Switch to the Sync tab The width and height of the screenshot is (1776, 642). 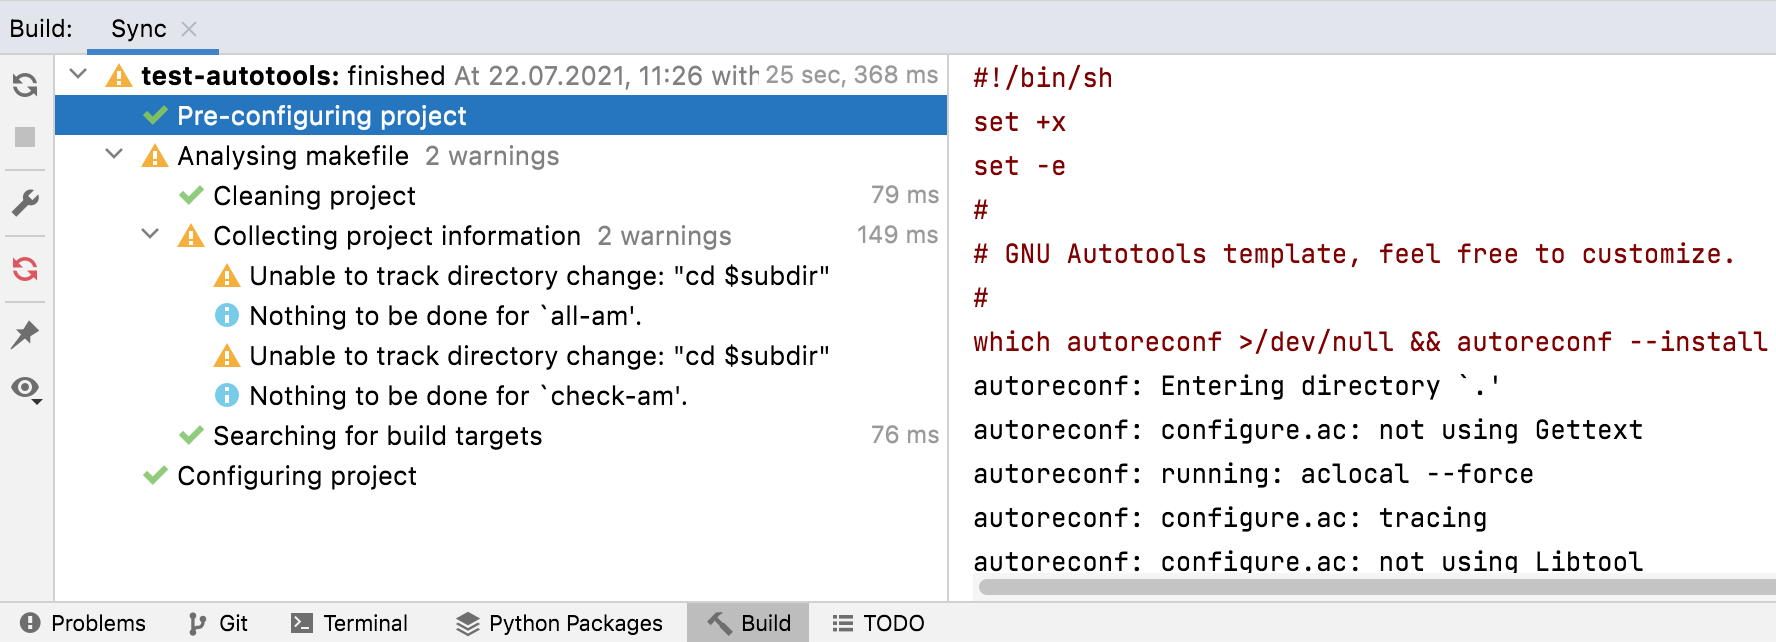(x=138, y=29)
